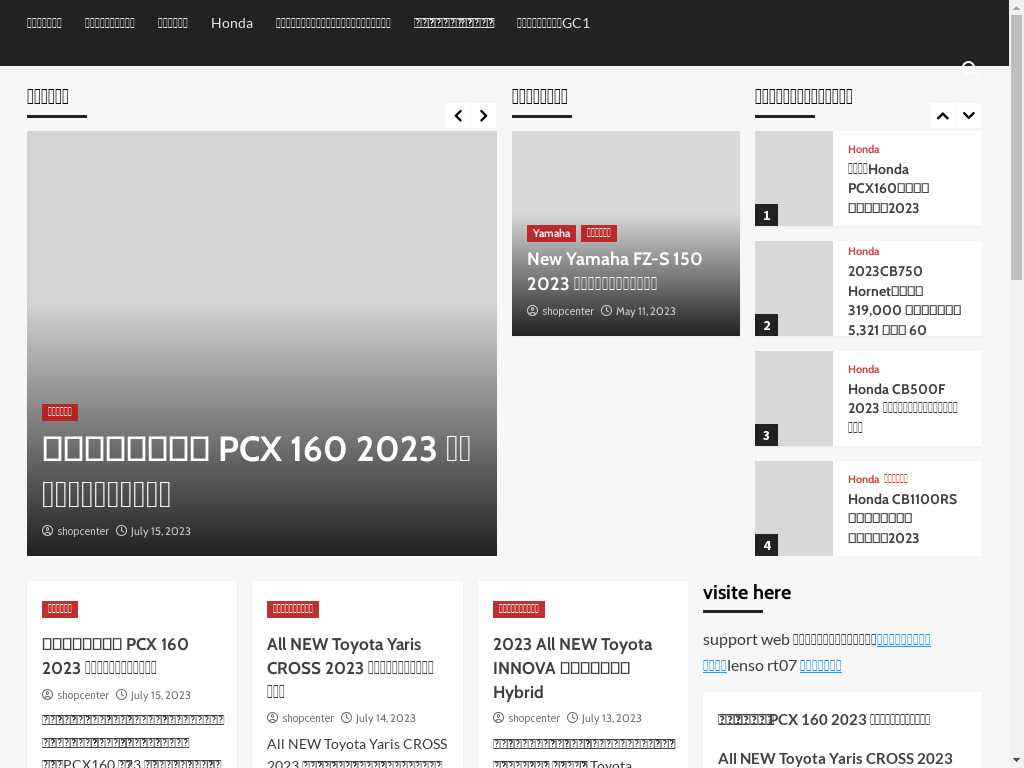Open thumbnail number 2 in the post list
The image size is (1024, 768).
[793, 289]
